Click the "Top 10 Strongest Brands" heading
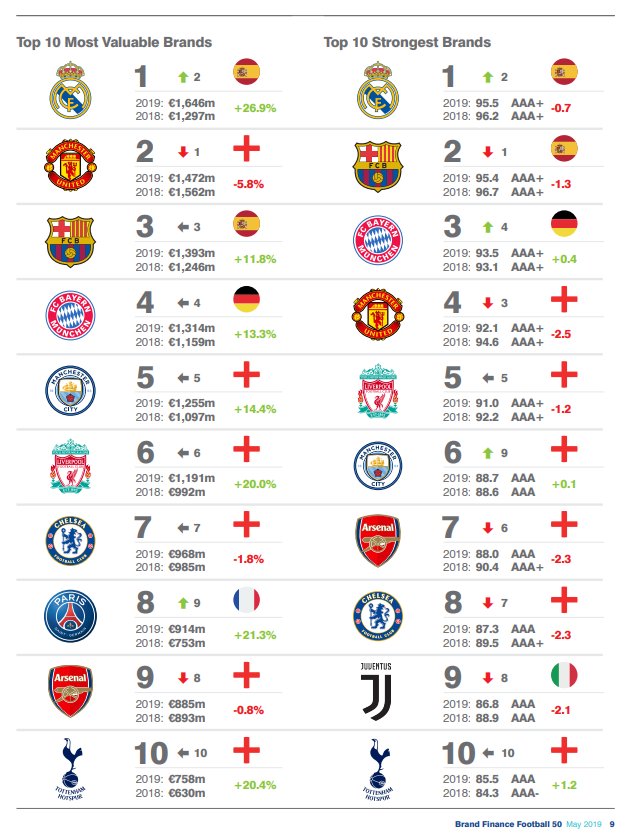 click(x=407, y=42)
